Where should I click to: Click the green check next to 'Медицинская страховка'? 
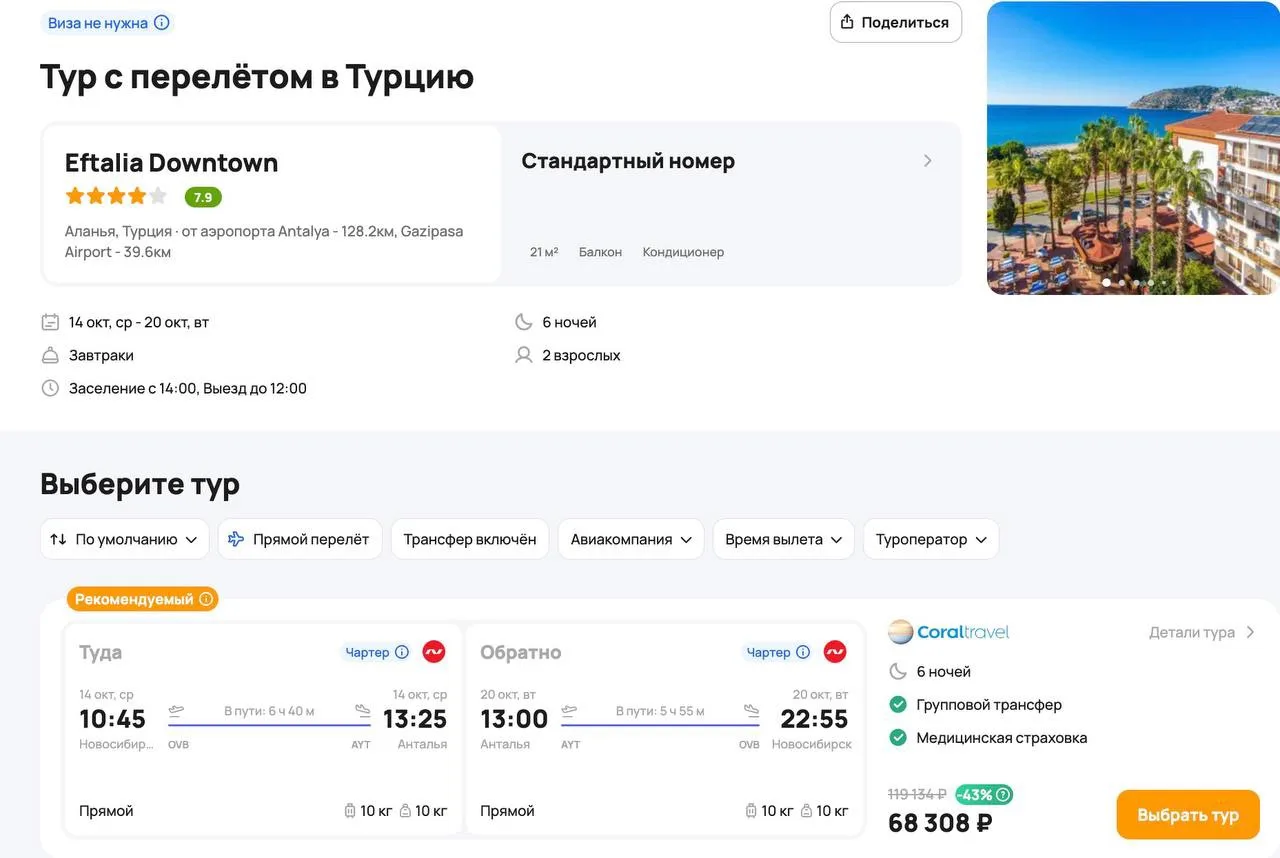[x=898, y=738]
